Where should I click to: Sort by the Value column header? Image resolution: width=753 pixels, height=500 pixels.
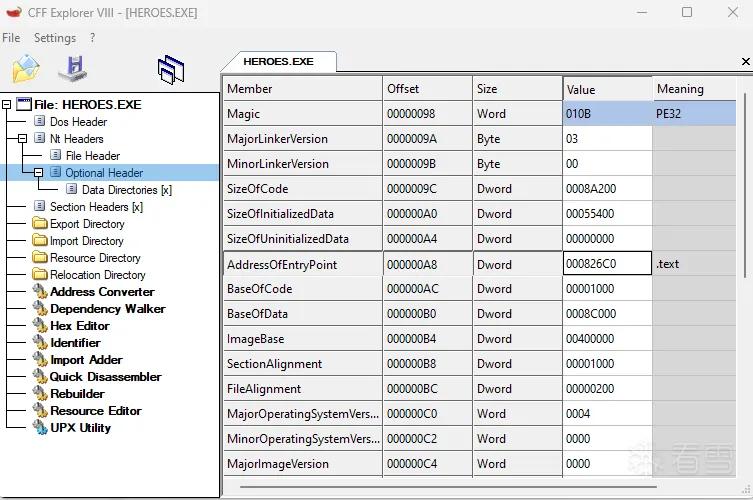[x=607, y=89]
